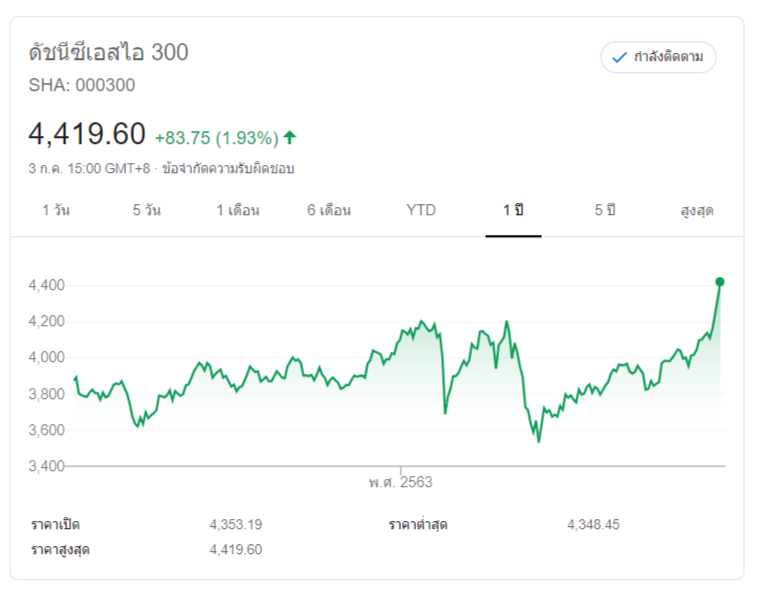The width and height of the screenshot is (760, 593).
Task: Click the ราคาต่ำสุด low value 4,348.45
Action: coord(593,524)
